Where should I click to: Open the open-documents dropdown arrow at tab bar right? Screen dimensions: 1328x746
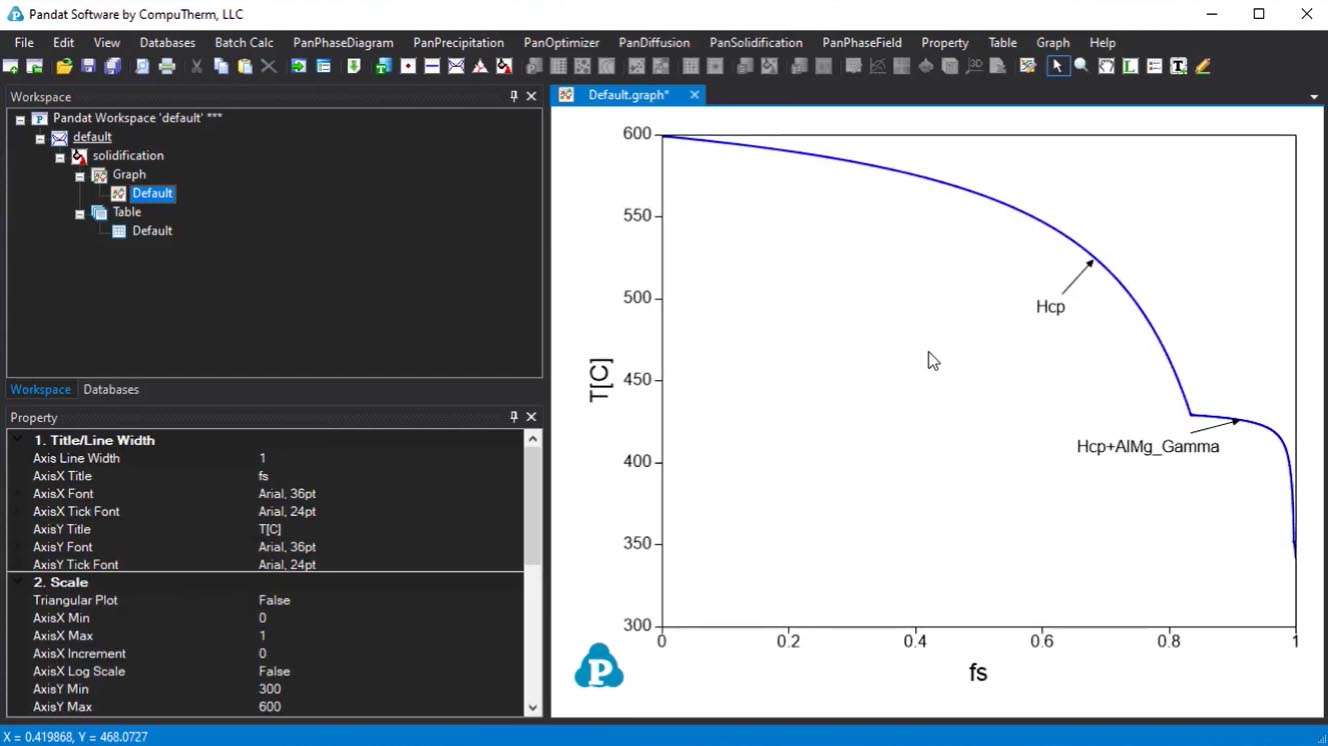(x=1314, y=97)
